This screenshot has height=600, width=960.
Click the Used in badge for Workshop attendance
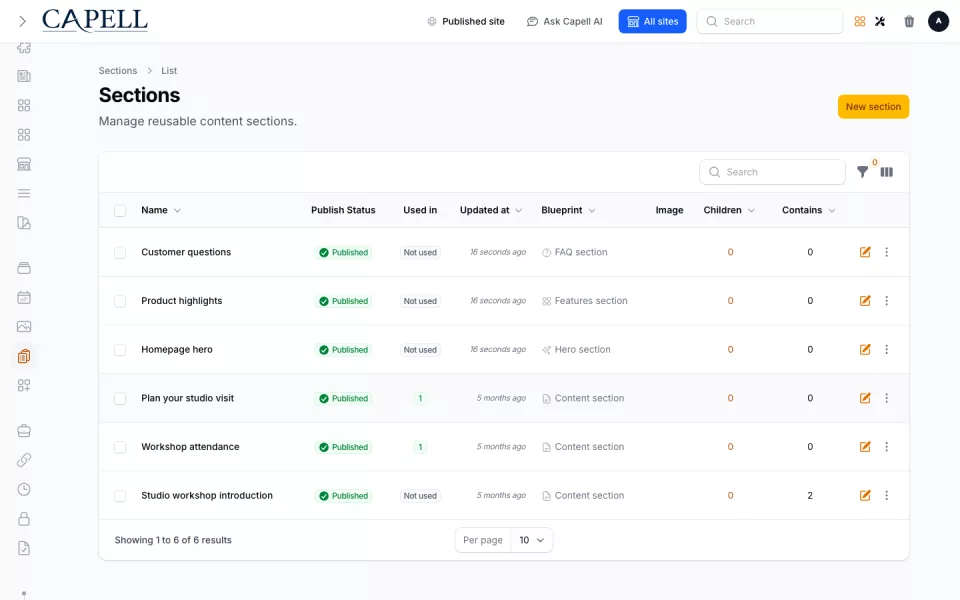pos(420,447)
